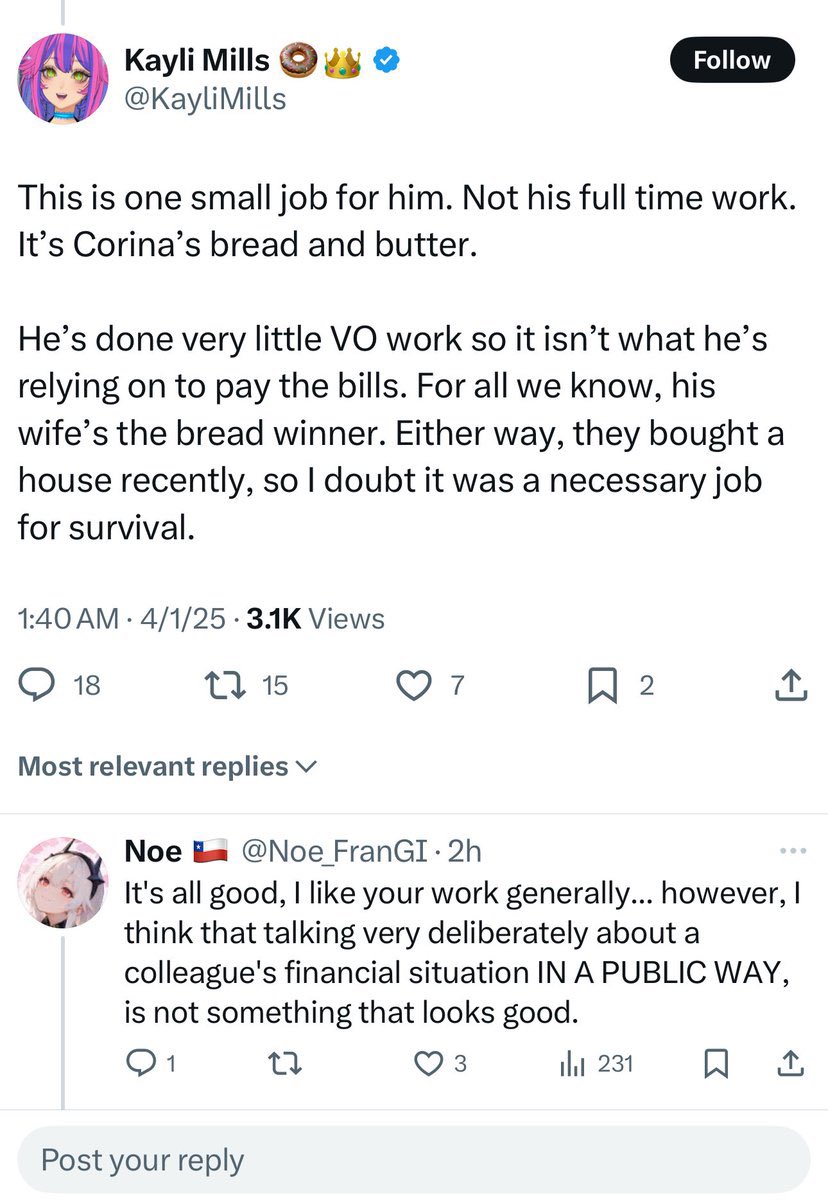Like Kayli Mills' main post
The height and width of the screenshot is (1200, 828).
click(431, 685)
